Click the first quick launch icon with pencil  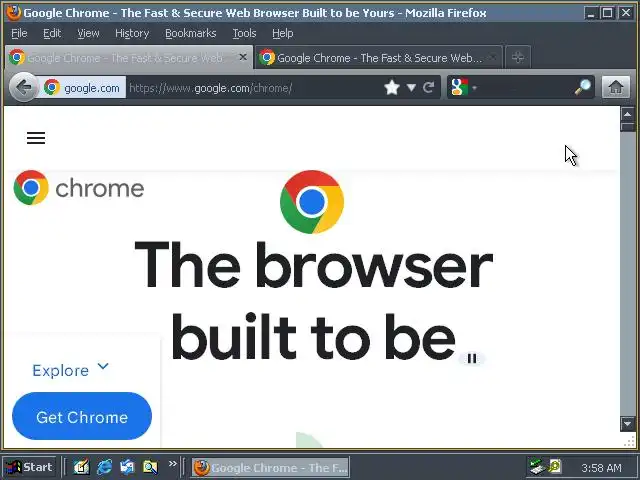click(x=81, y=467)
